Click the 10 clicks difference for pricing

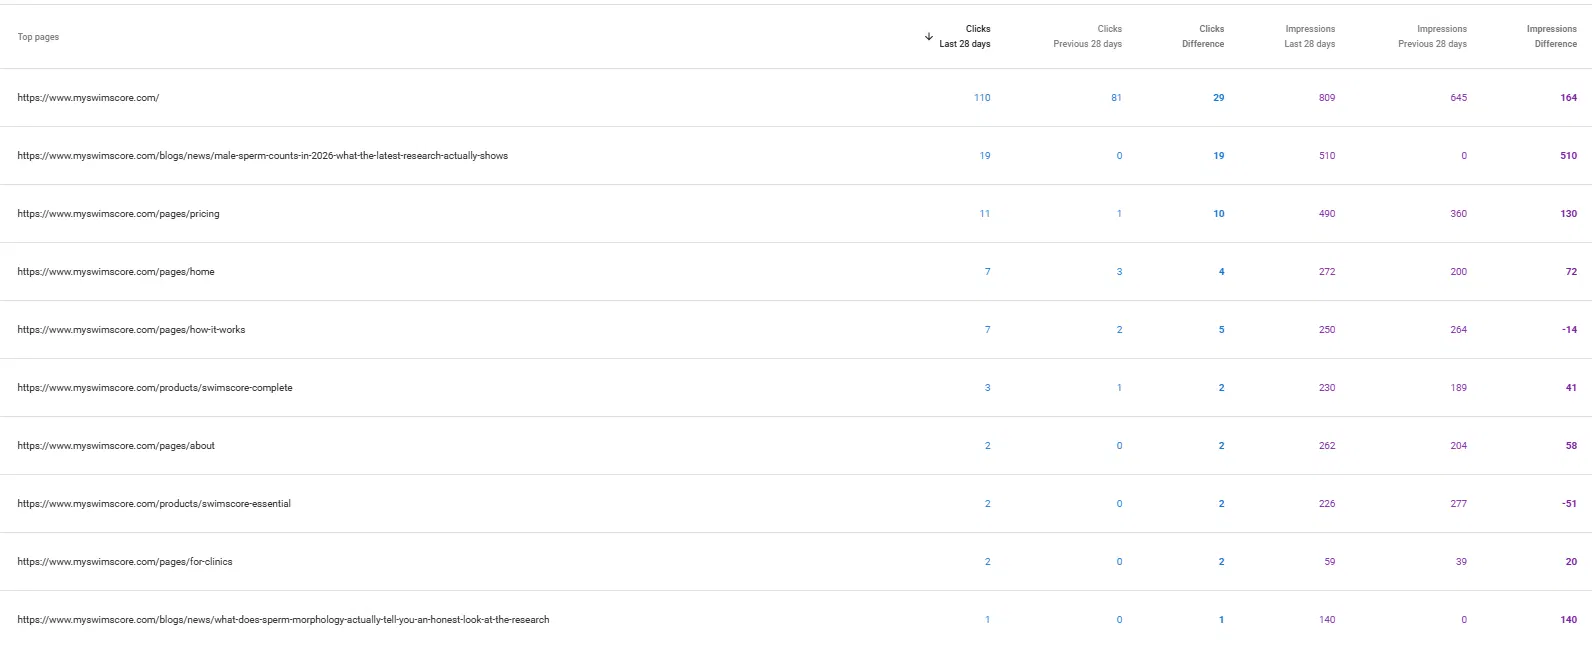[x=1218, y=214]
